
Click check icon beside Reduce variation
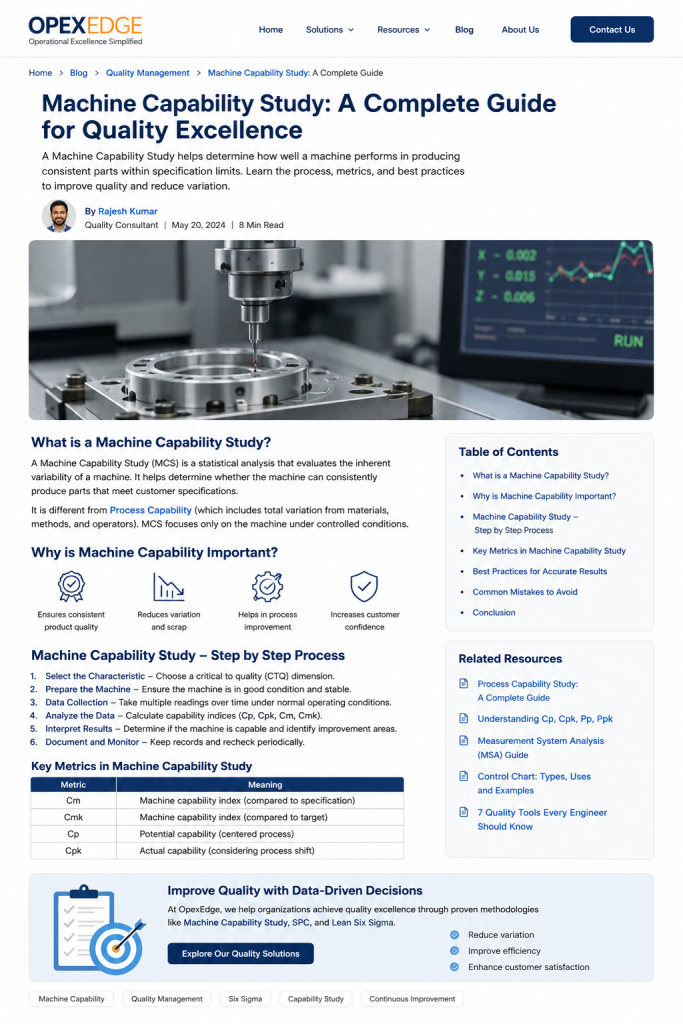coord(454,935)
